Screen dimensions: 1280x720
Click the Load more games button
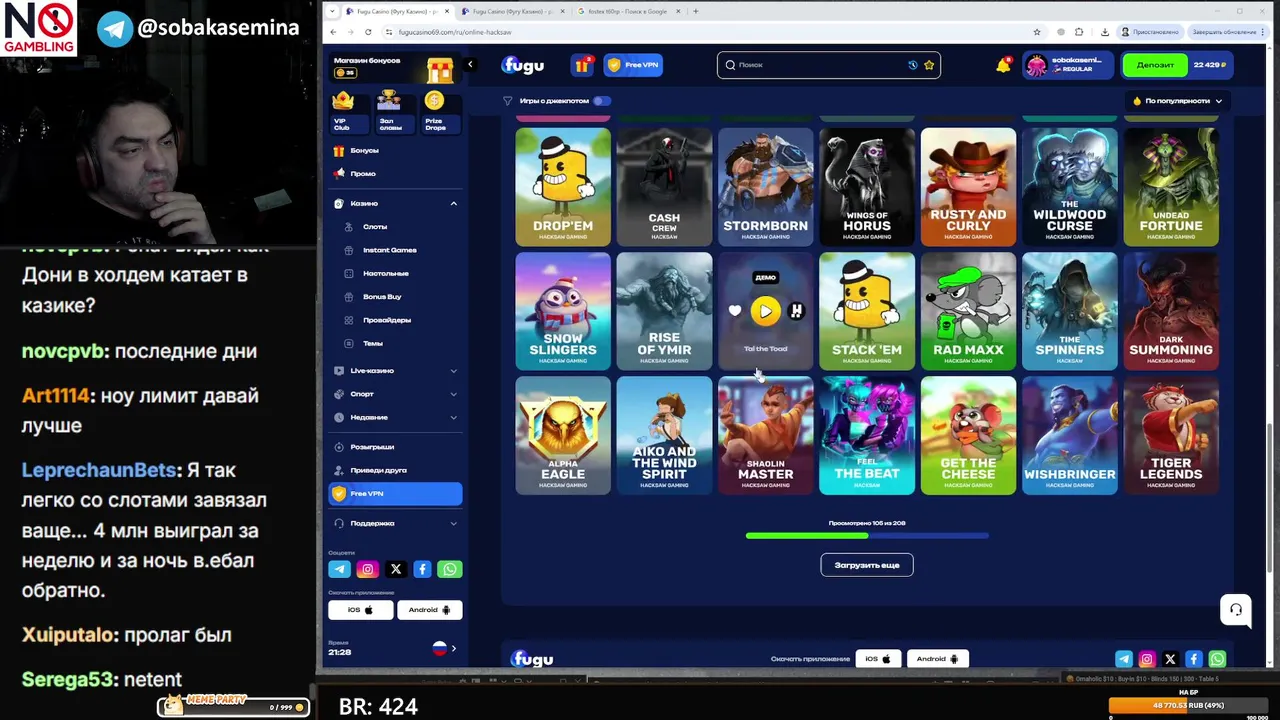(867, 565)
